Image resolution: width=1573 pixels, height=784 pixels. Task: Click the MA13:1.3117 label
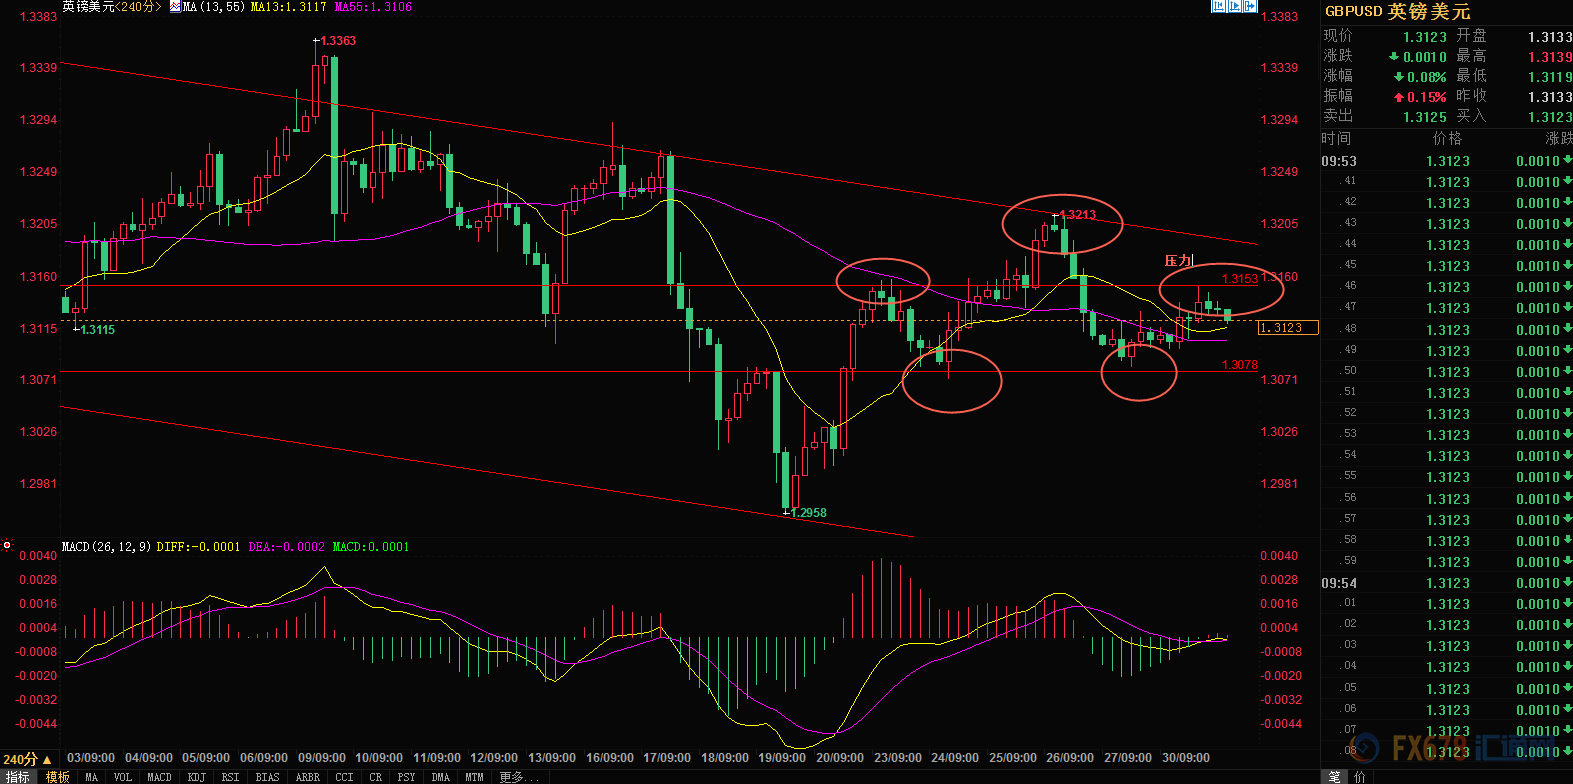288,7
